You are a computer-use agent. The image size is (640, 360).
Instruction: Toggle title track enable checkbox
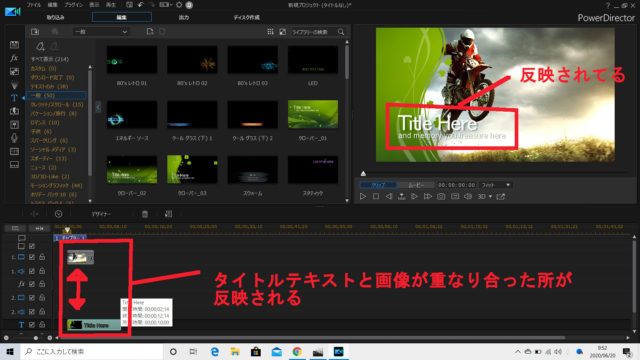[32, 325]
